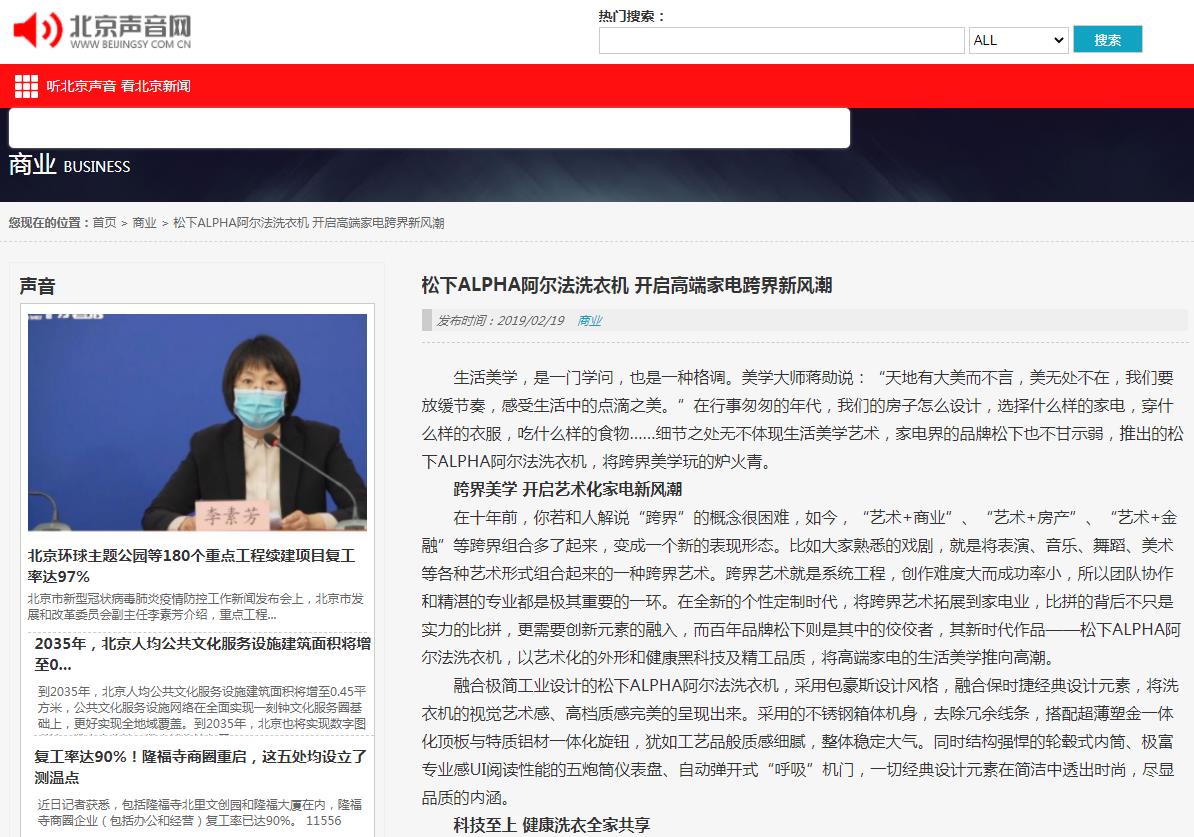This screenshot has height=837, width=1194.
Task: Open headline 复工率达90%！隆福寺商圈重启
Action: click(x=200, y=767)
